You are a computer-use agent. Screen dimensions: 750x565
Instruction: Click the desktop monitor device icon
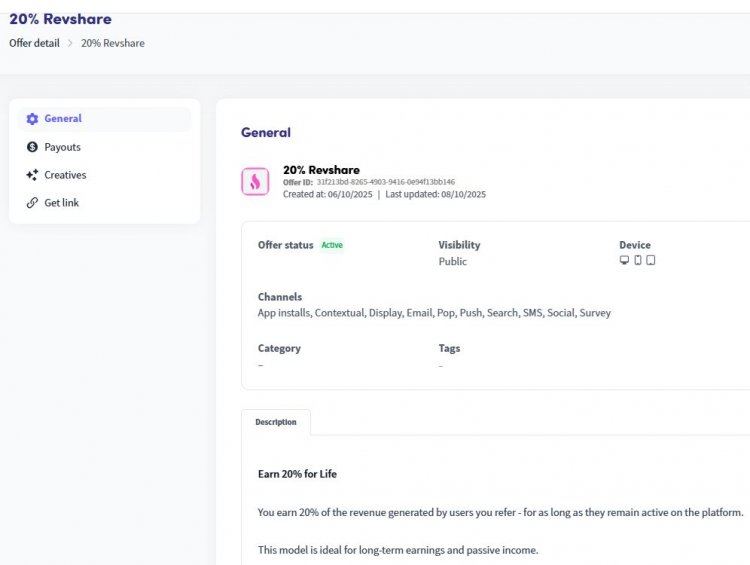[x=625, y=261]
